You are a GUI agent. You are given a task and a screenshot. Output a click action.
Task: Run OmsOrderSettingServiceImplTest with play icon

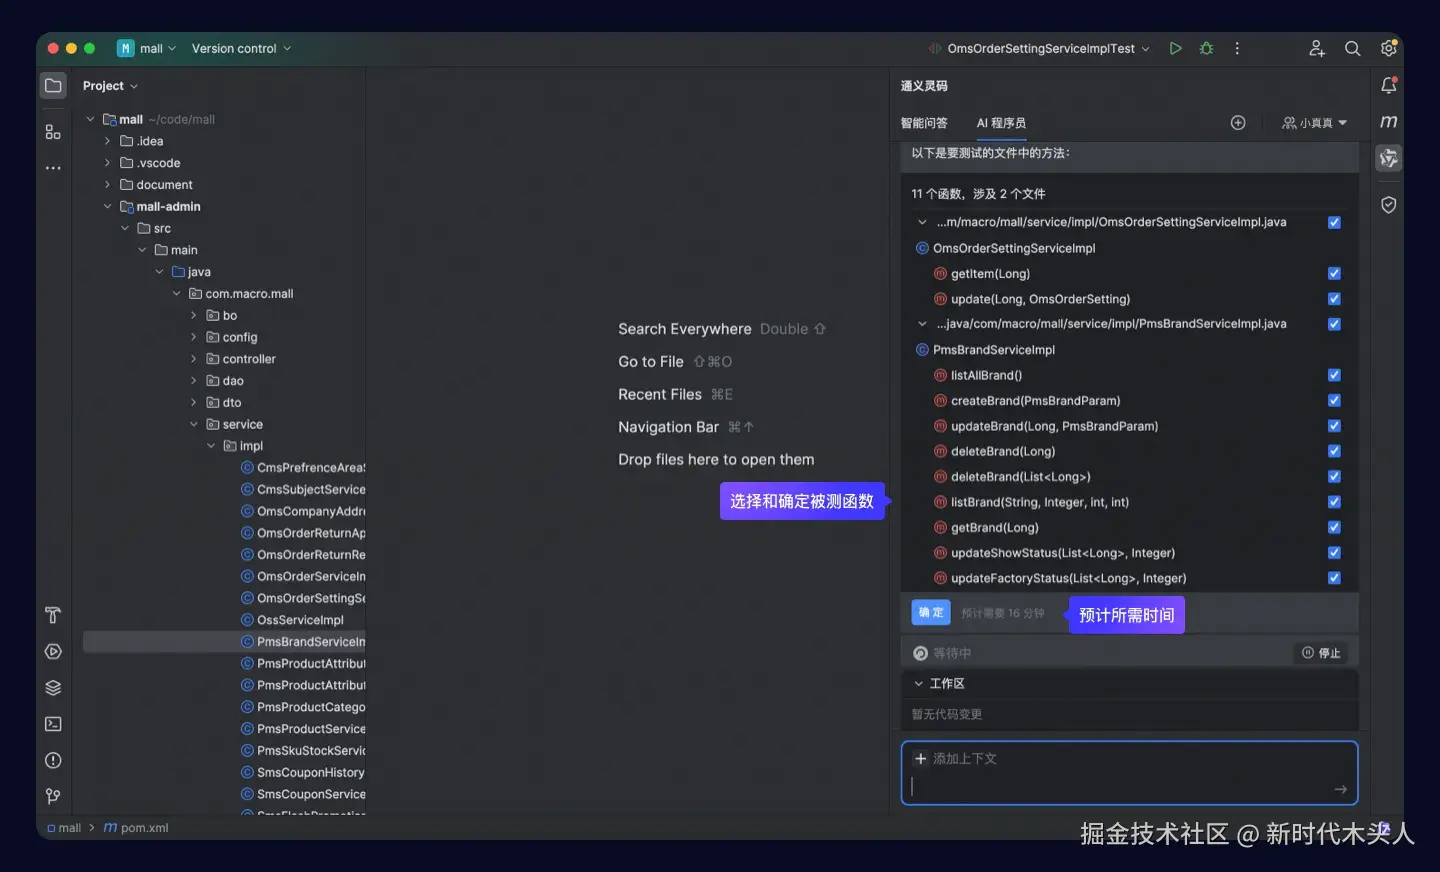(1175, 48)
